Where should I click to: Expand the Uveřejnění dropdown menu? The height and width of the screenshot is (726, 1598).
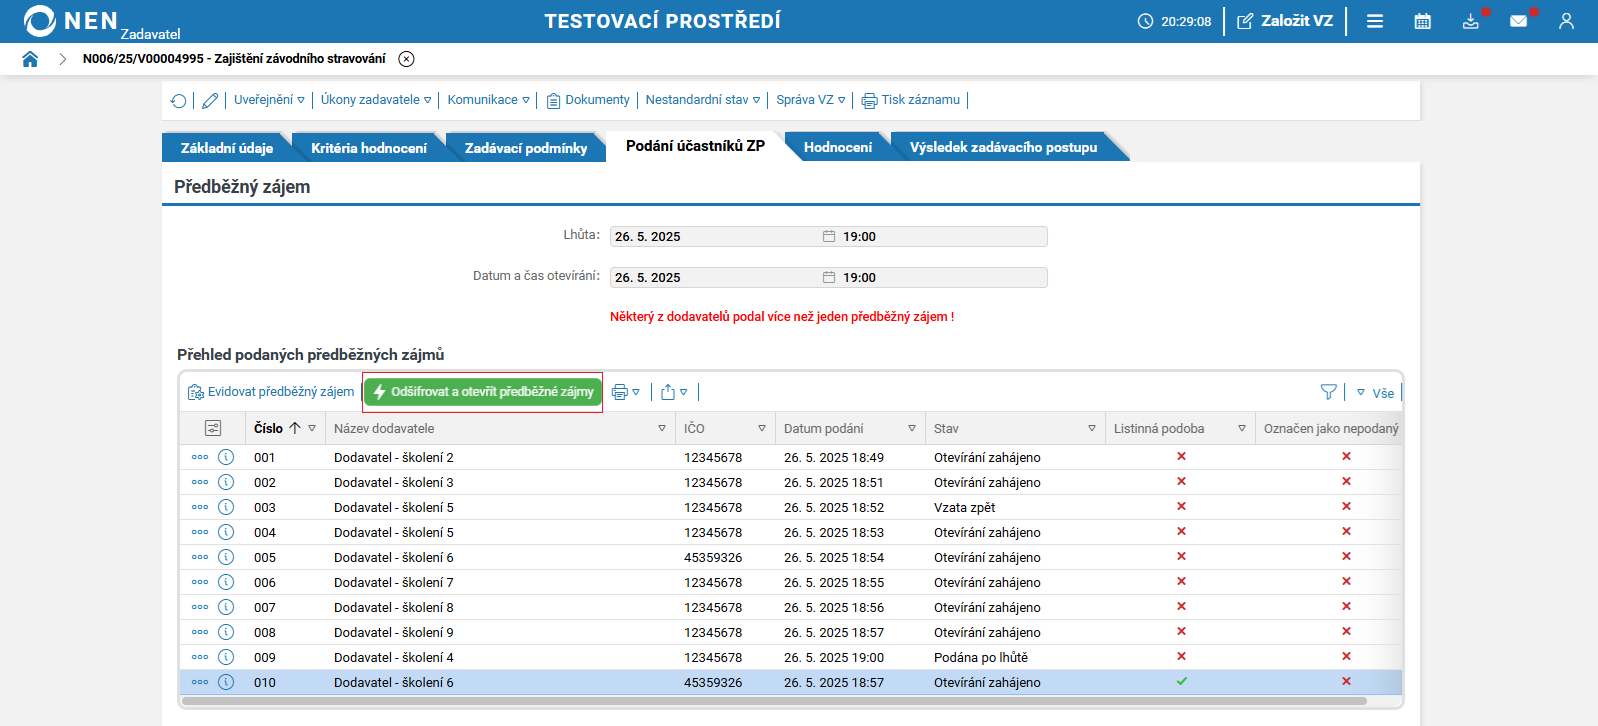pos(269,100)
